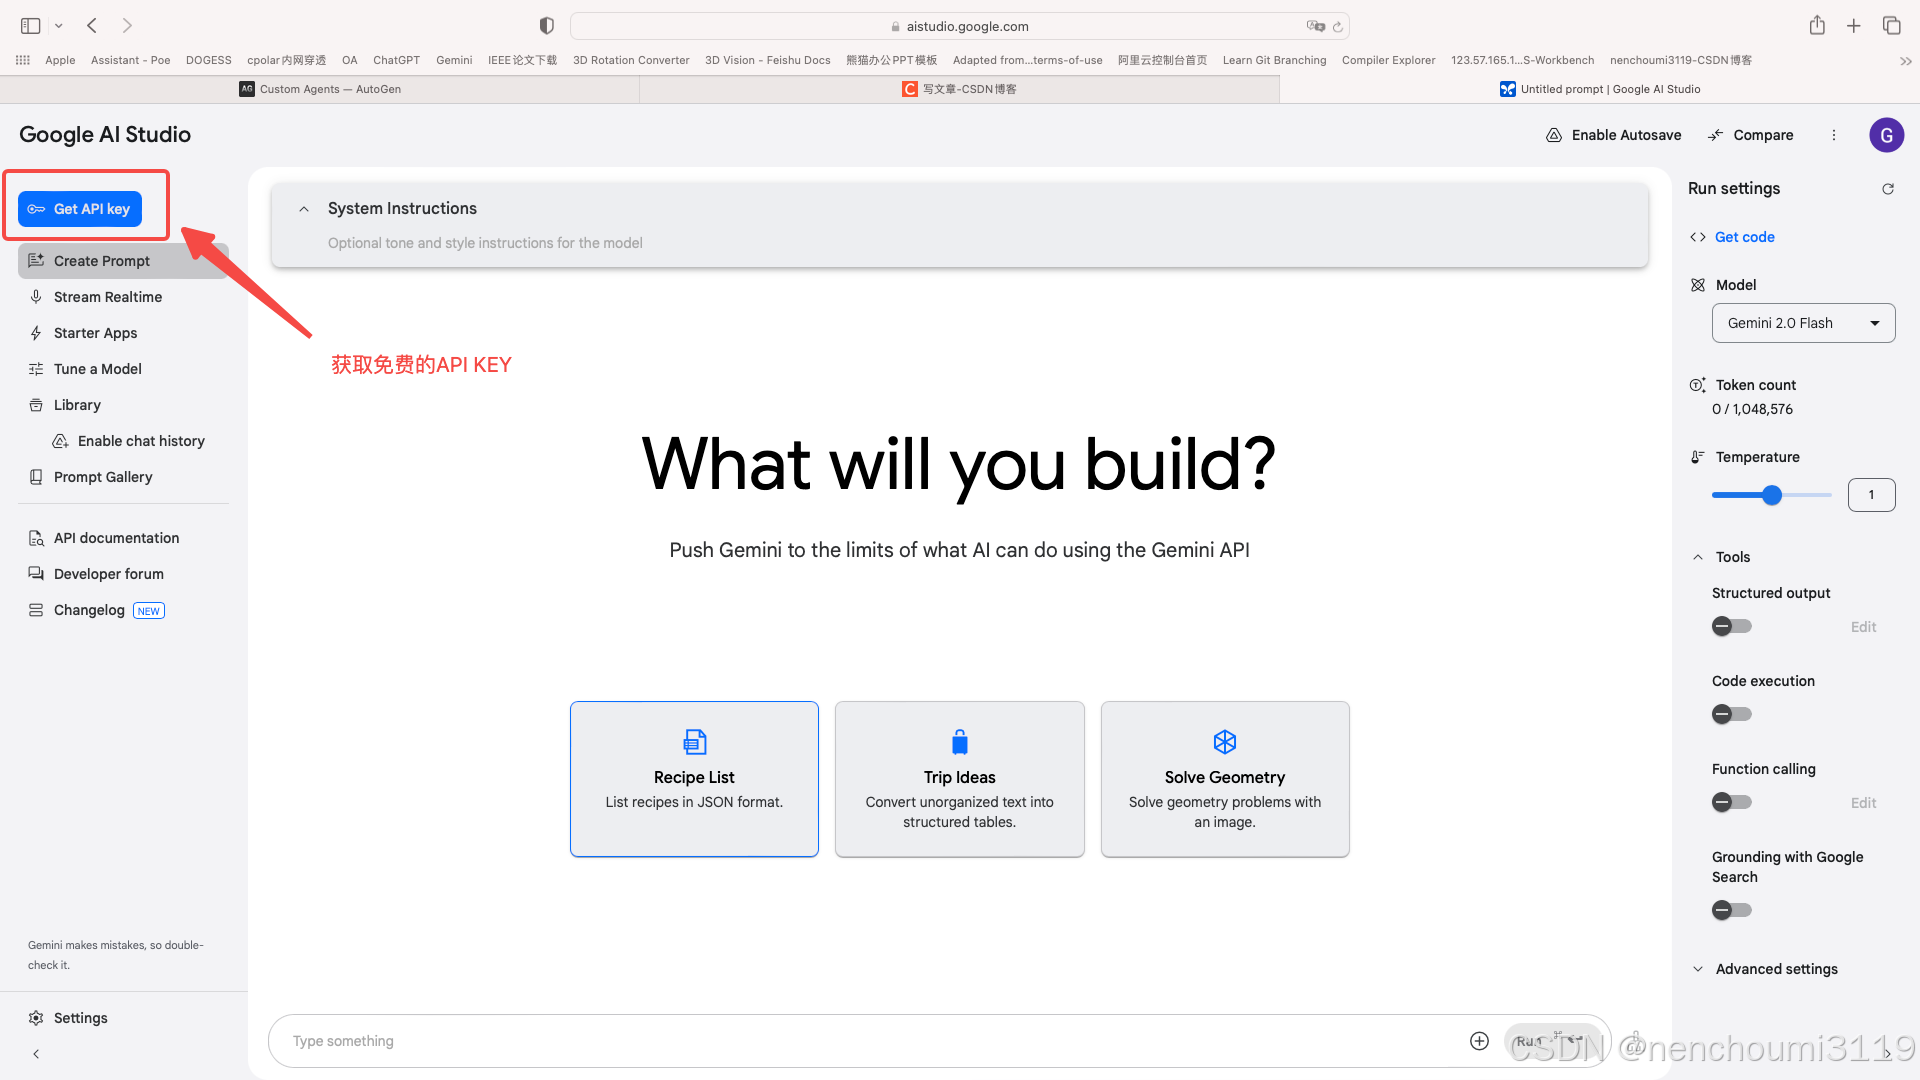Turn on Grounding with Google Search
The image size is (1920, 1080).
tap(1731, 911)
